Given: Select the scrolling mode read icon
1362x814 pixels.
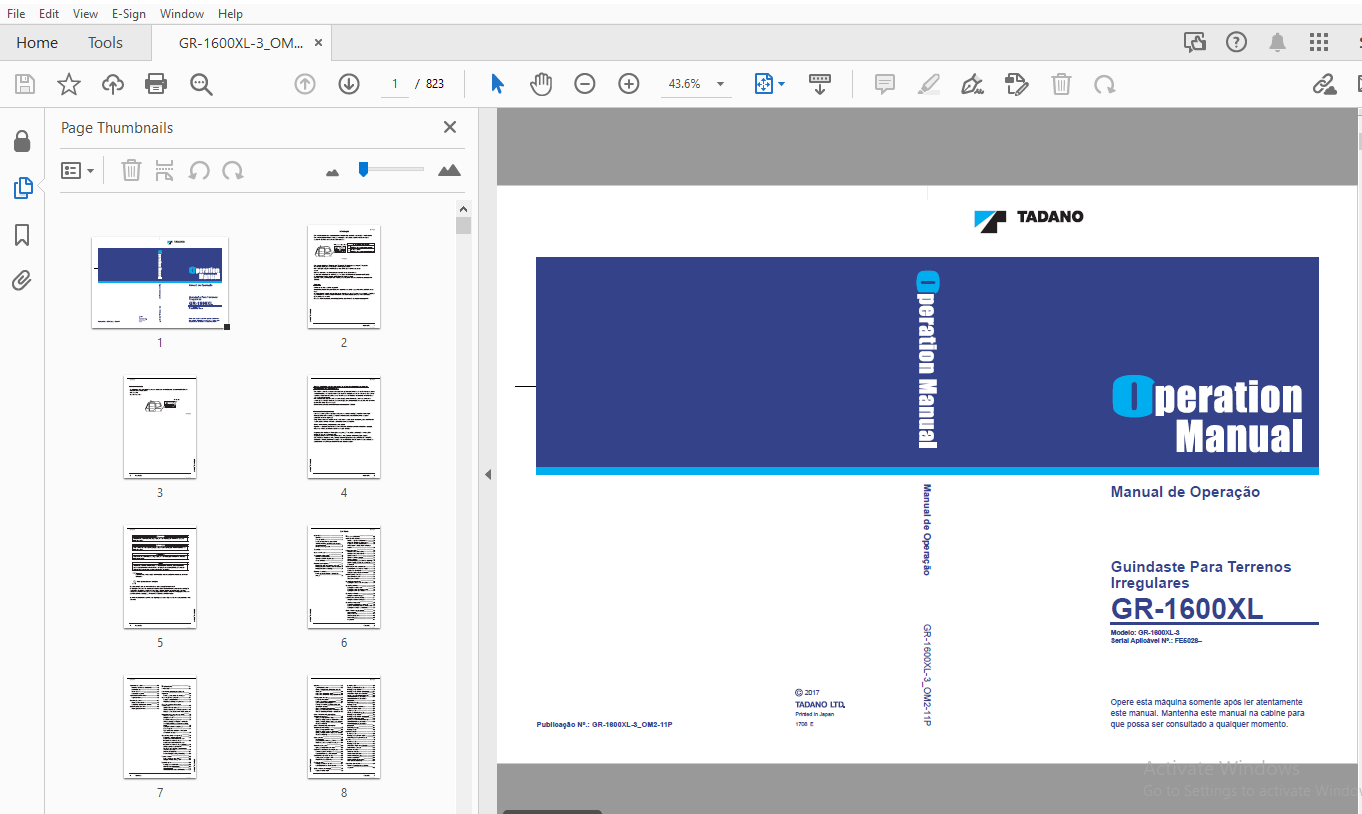Looking at the screenshot, I should click(x=820, y=85).
